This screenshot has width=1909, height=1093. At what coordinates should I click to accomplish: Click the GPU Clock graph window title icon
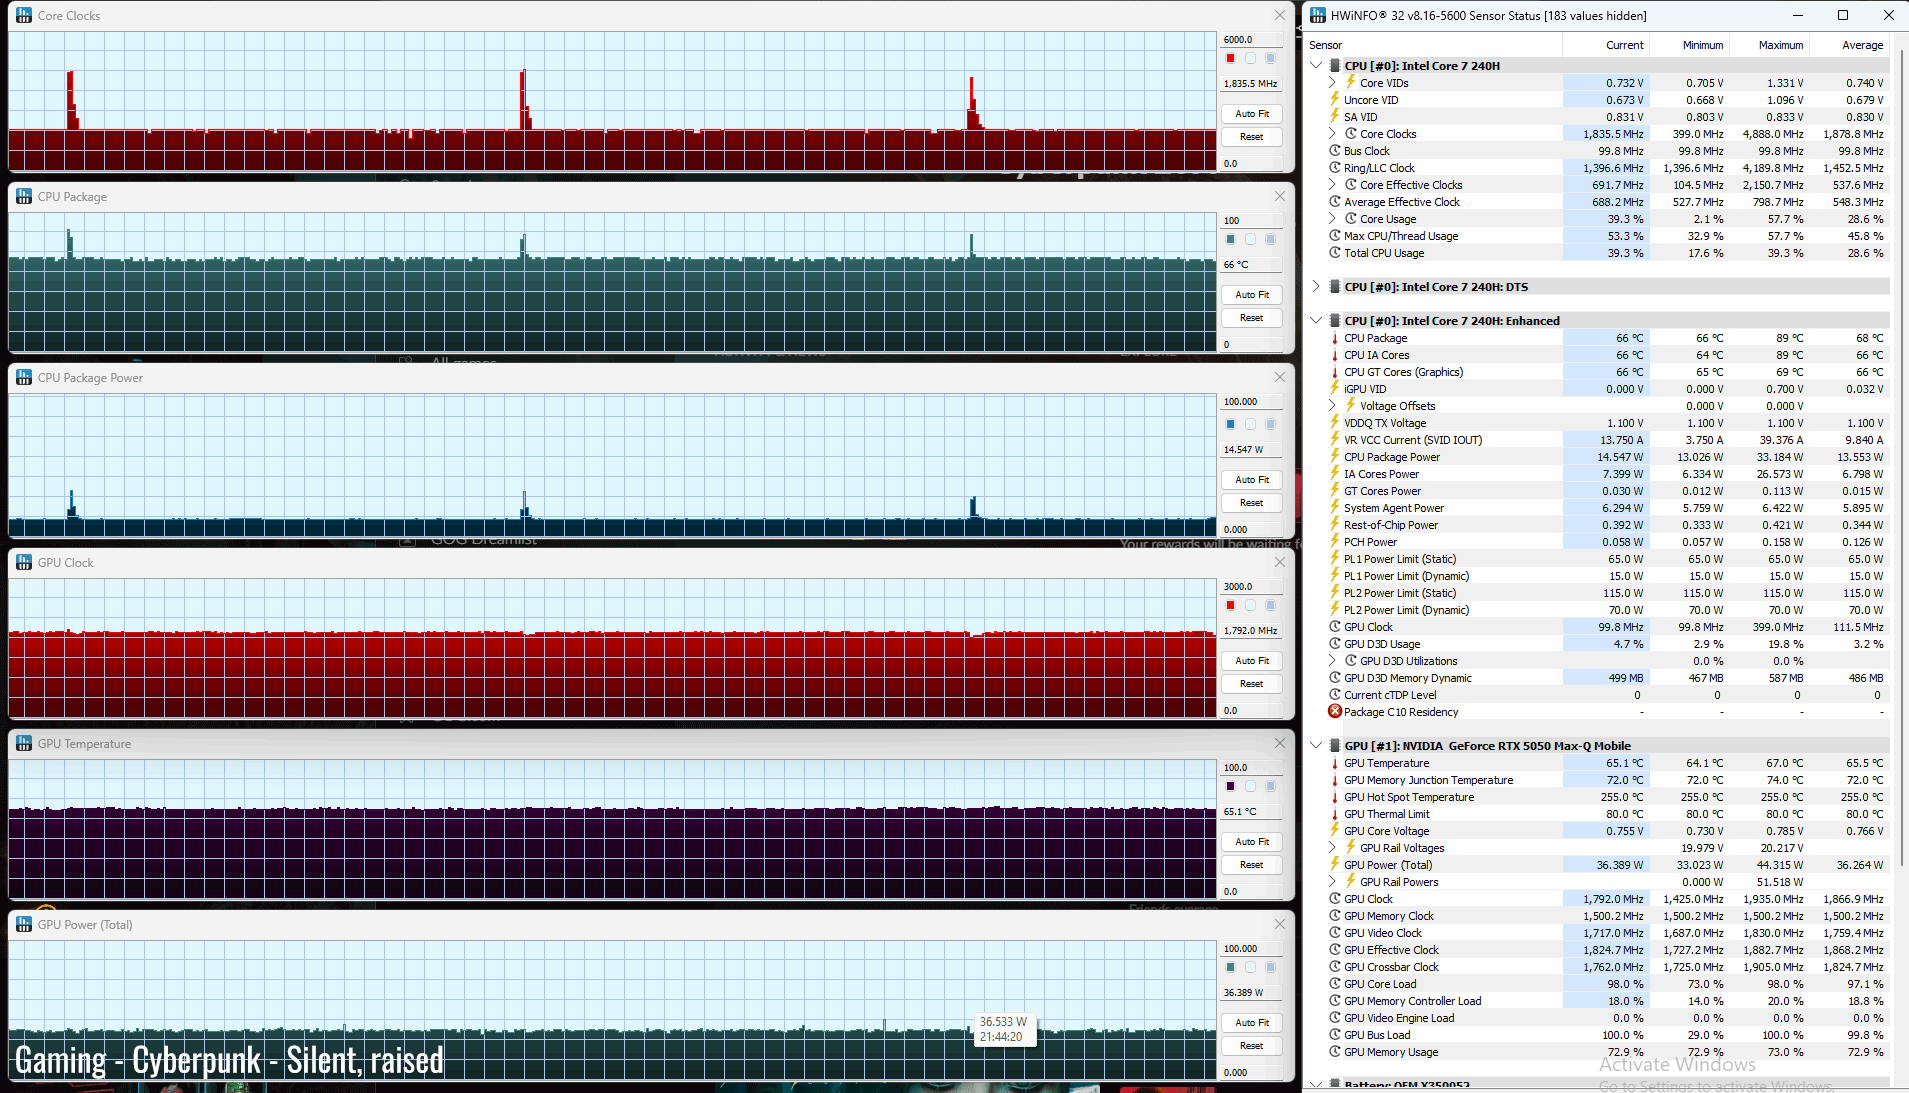point(24,562)
